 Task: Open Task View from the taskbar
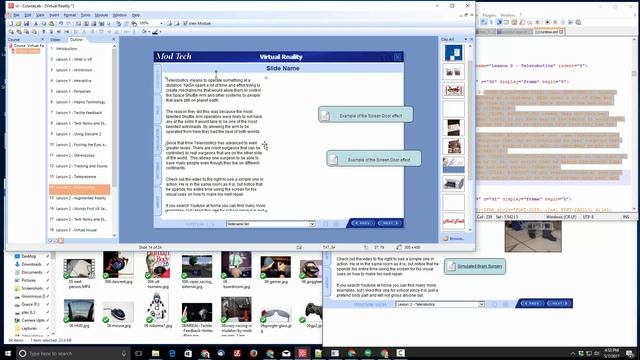coord(138,353)
